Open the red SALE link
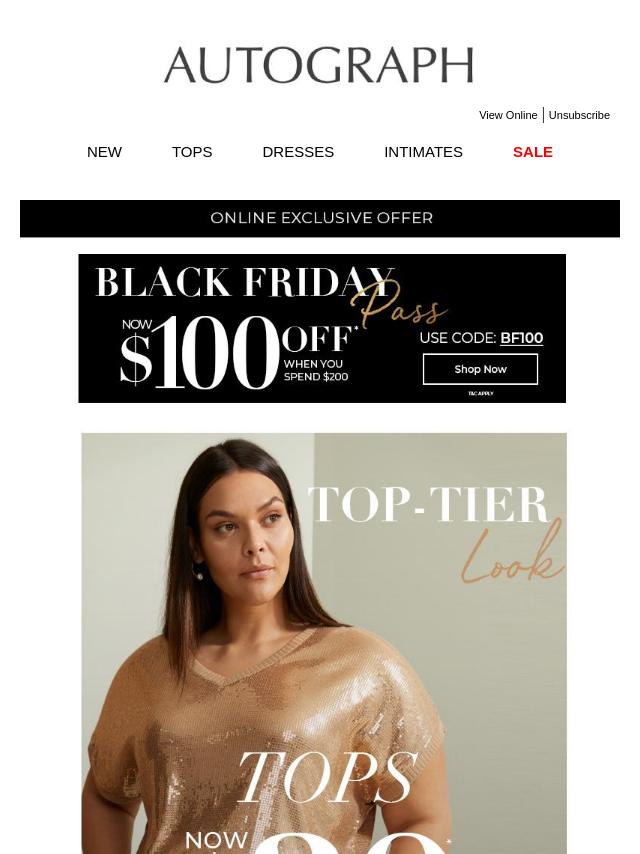 pos(533,152)
